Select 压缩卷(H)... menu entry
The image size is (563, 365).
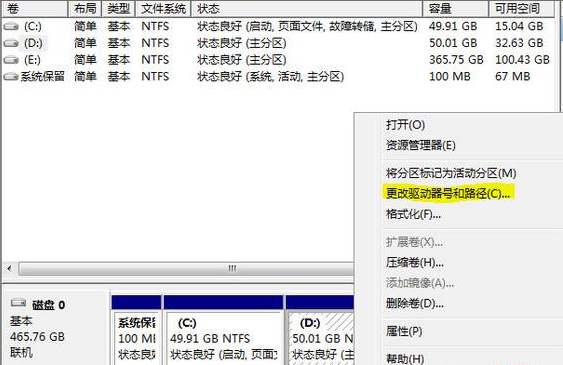pyautogui.click(x=415, y=263)
